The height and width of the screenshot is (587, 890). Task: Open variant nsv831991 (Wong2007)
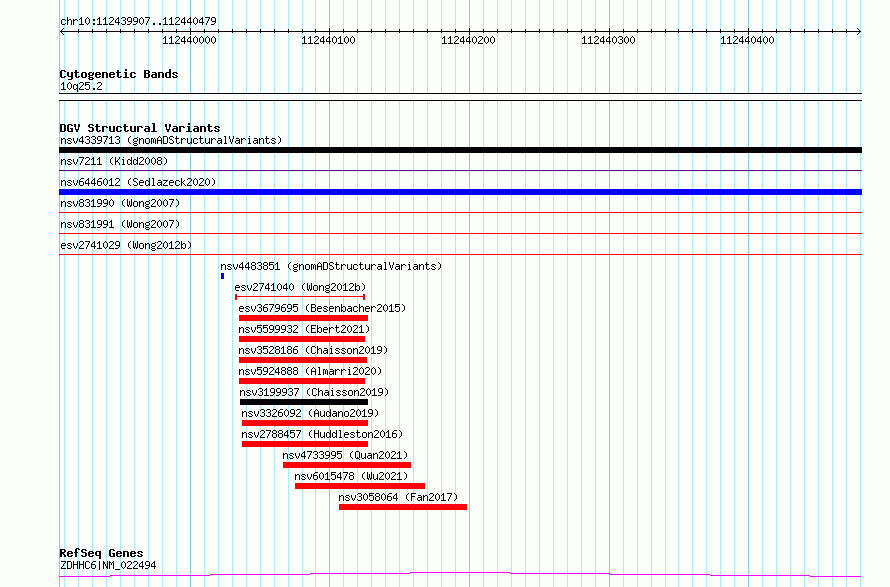119,224
